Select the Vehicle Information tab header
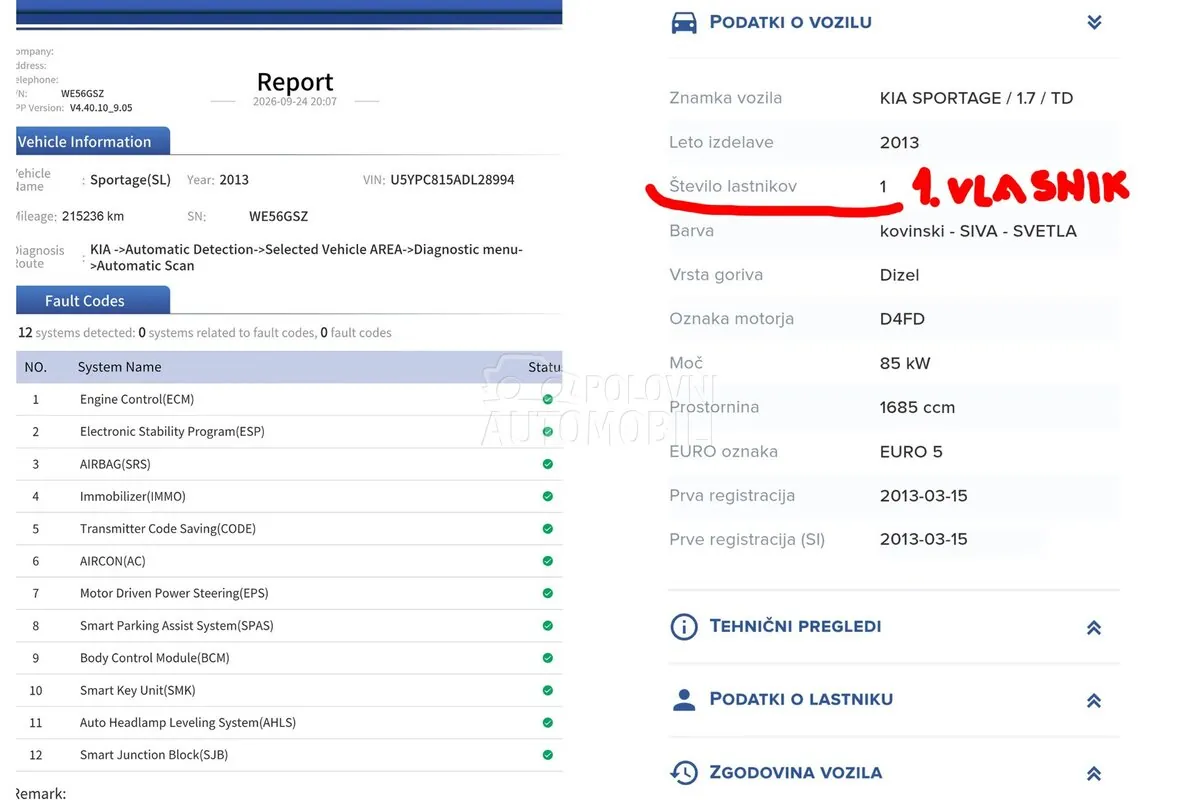1200x800 pixels. tap(92, 142)
